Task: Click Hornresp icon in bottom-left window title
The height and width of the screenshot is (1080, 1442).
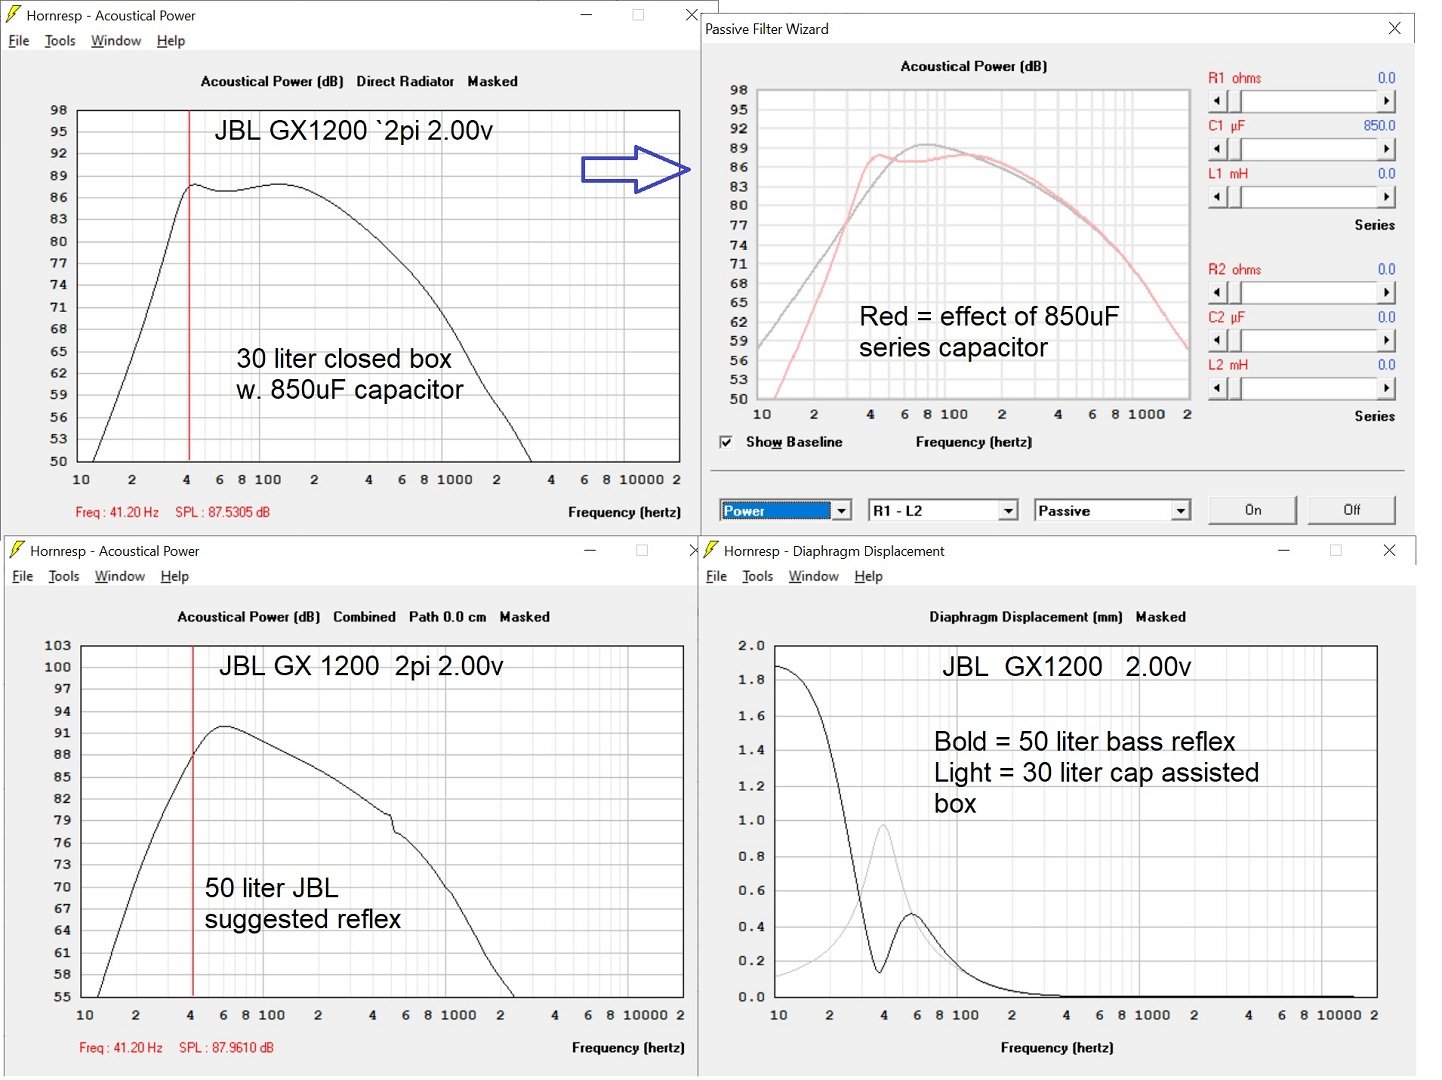Action: [17, 550]
